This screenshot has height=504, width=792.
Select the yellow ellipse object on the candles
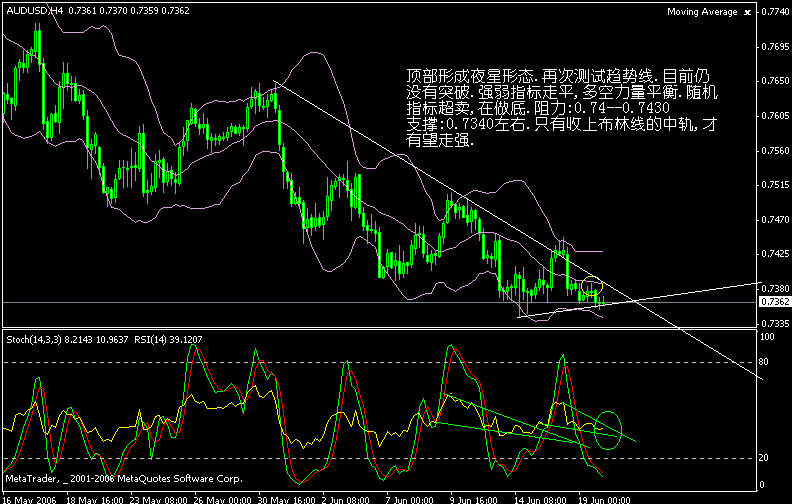click(x=592, y=286)
